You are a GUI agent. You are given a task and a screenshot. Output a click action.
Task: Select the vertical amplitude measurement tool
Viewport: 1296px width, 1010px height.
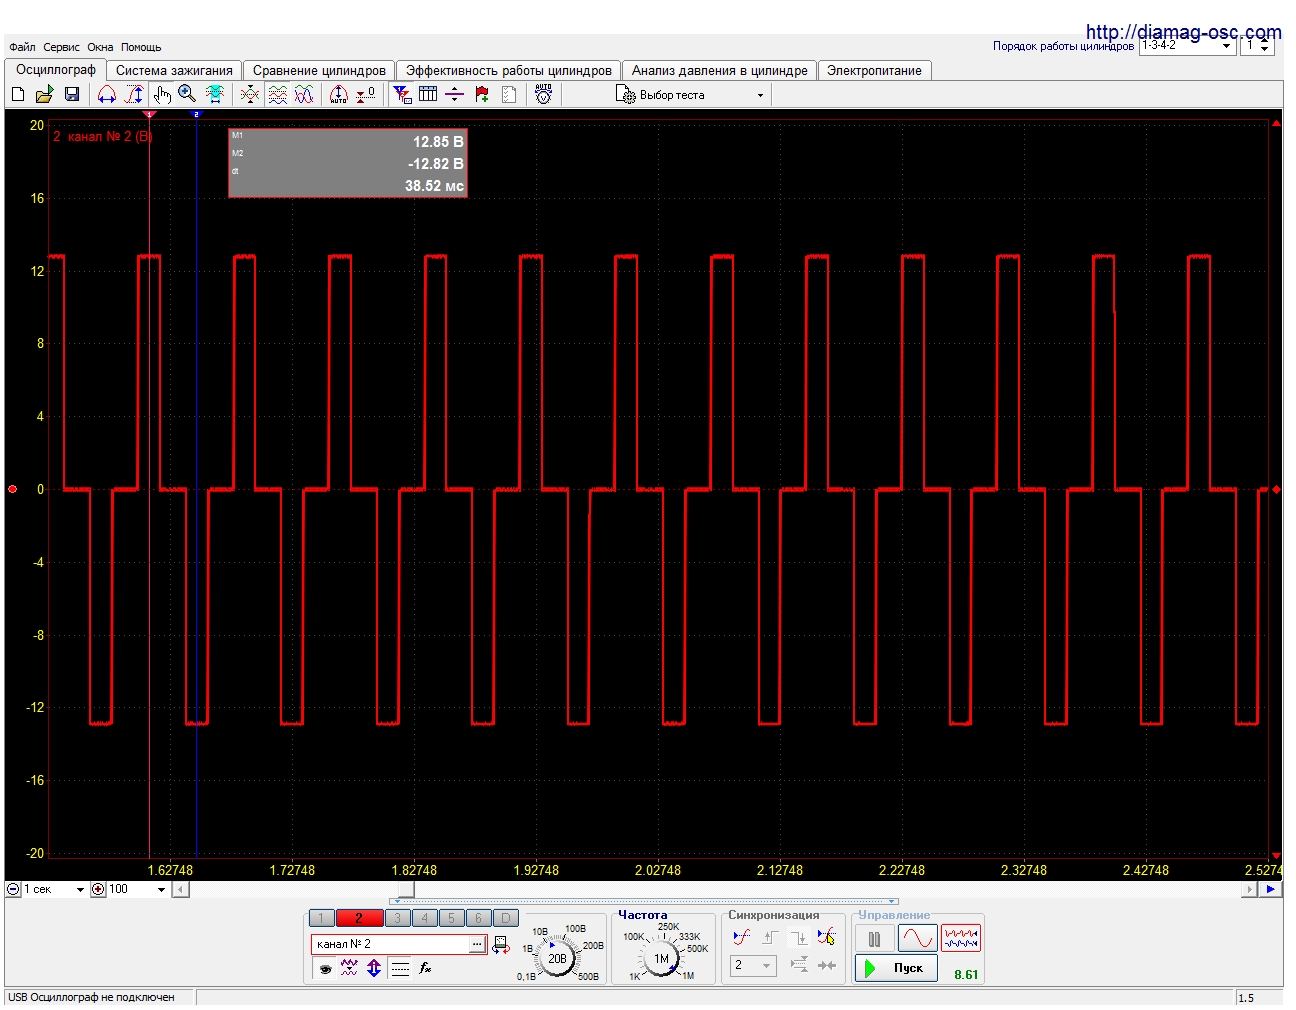134,94
